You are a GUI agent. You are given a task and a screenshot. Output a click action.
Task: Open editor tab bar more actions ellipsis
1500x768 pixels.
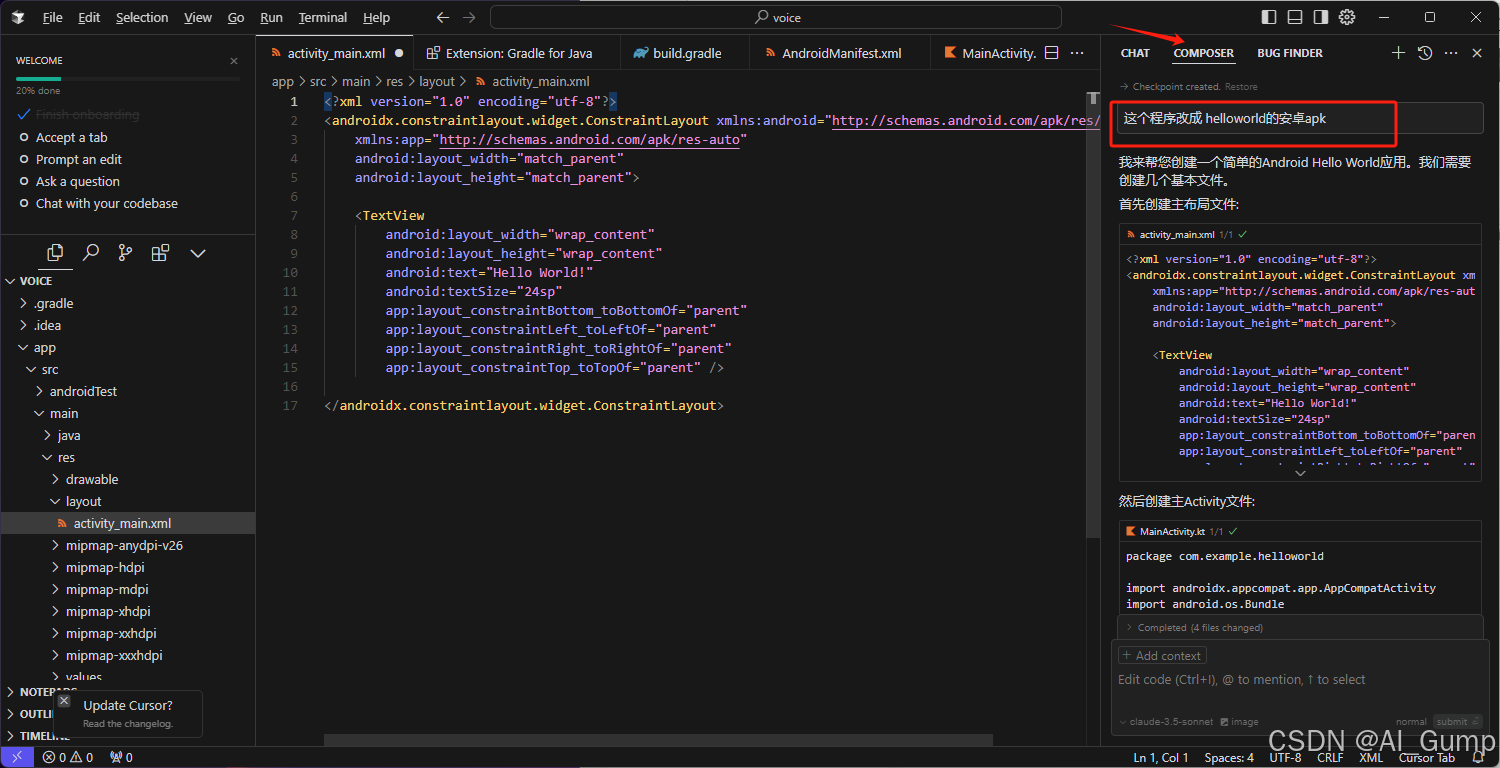1077,53
